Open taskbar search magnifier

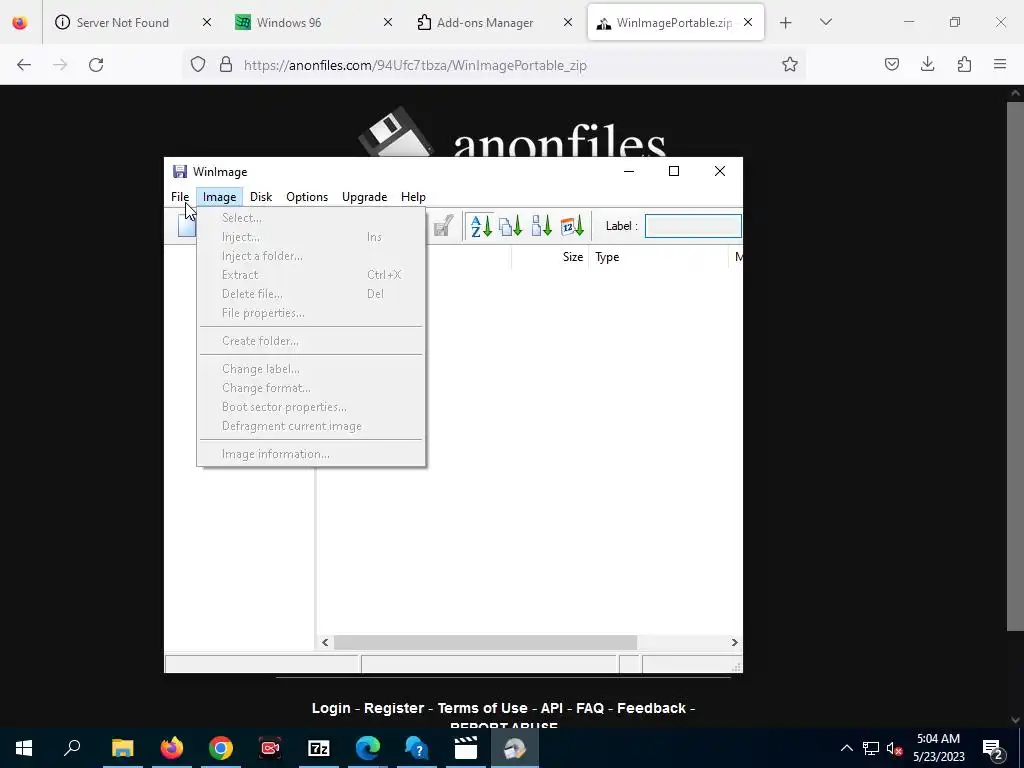72,748
